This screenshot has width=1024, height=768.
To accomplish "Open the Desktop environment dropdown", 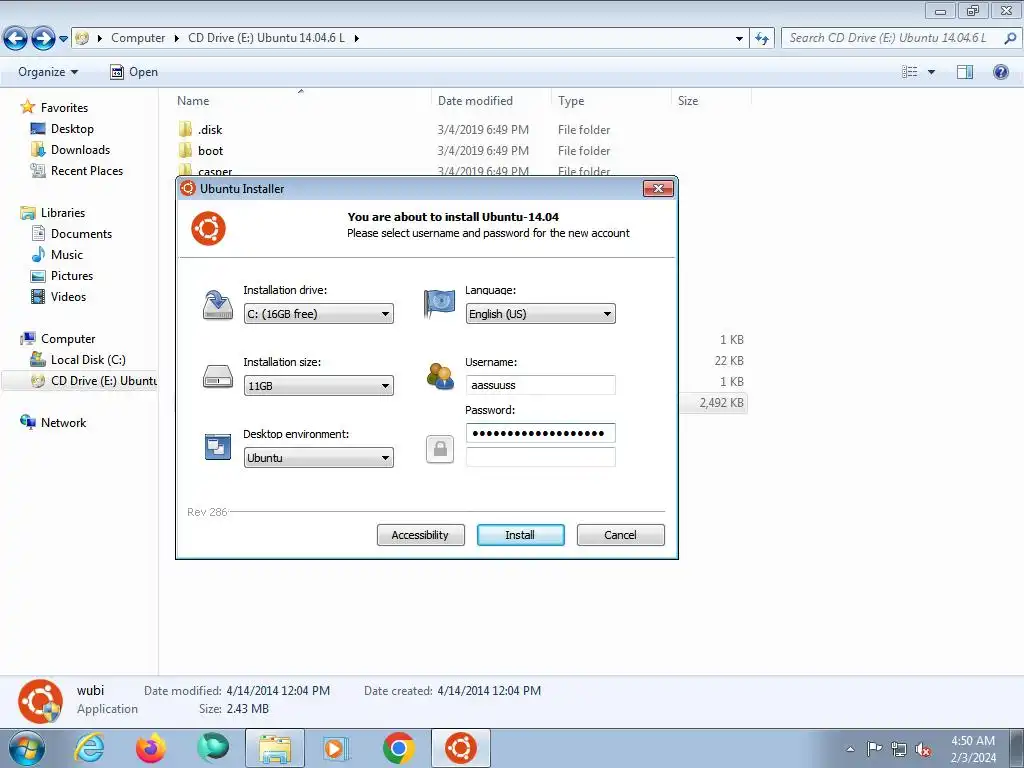I will coord(319,457).
